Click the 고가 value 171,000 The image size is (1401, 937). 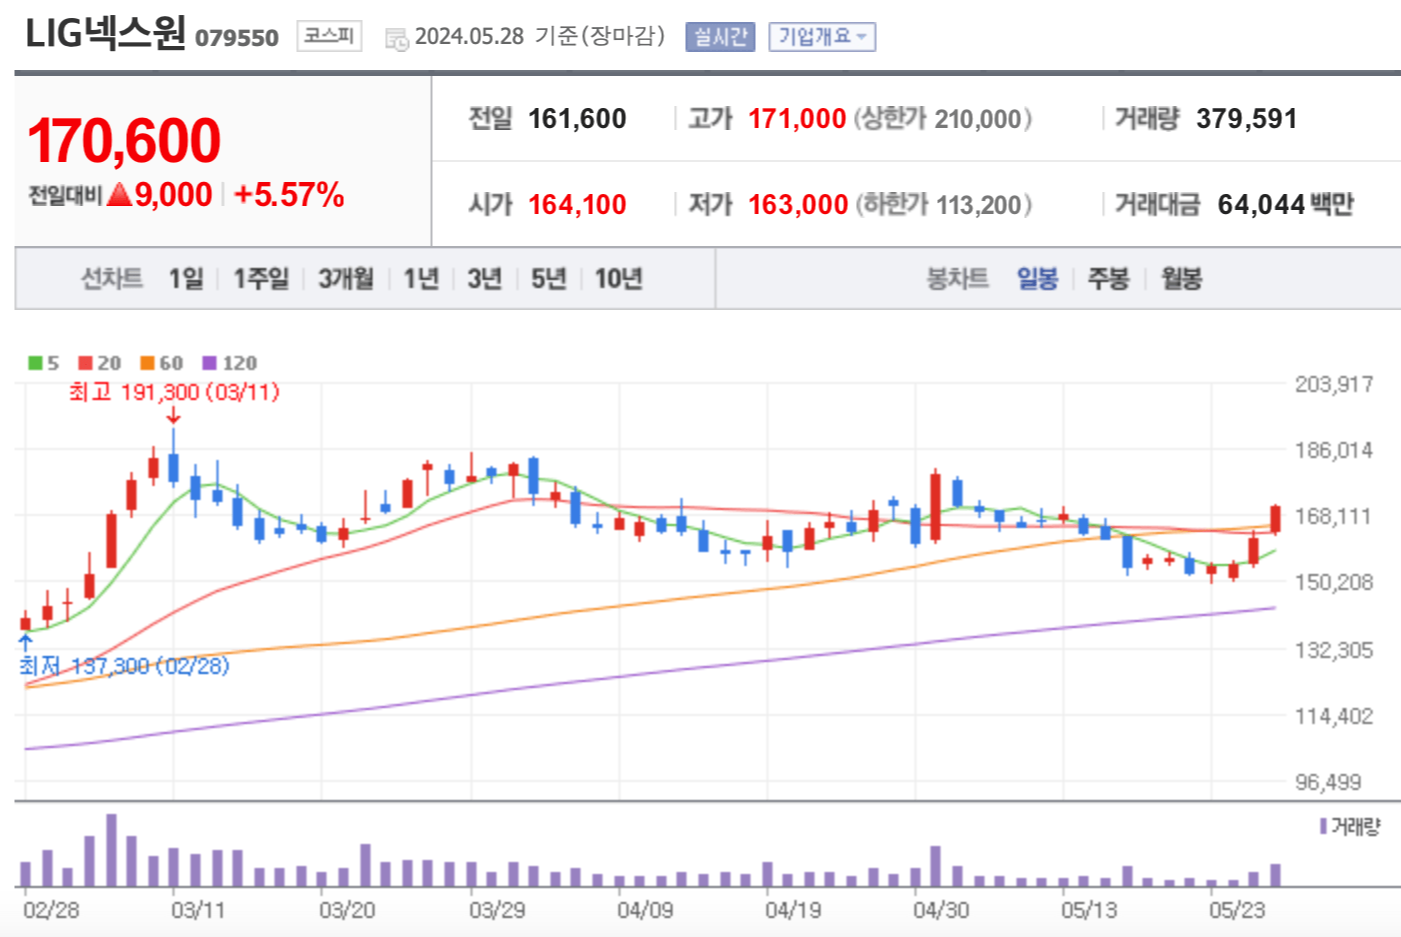pyautogui.click(x=797, y=119)
